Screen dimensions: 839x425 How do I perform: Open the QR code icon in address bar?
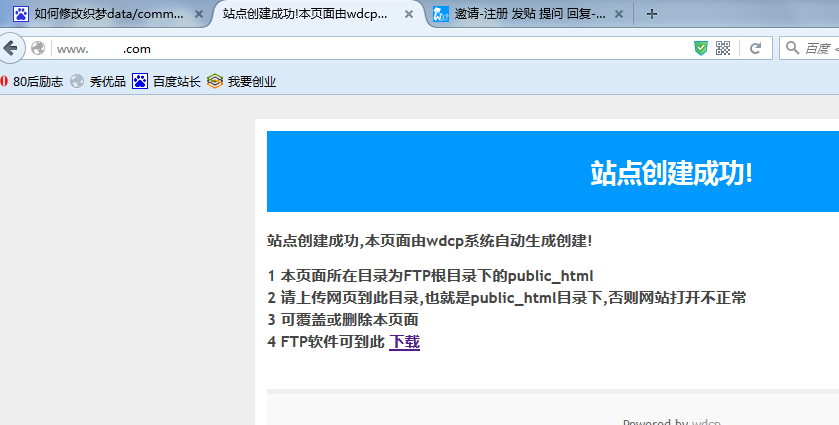click(x=723, y=48)
